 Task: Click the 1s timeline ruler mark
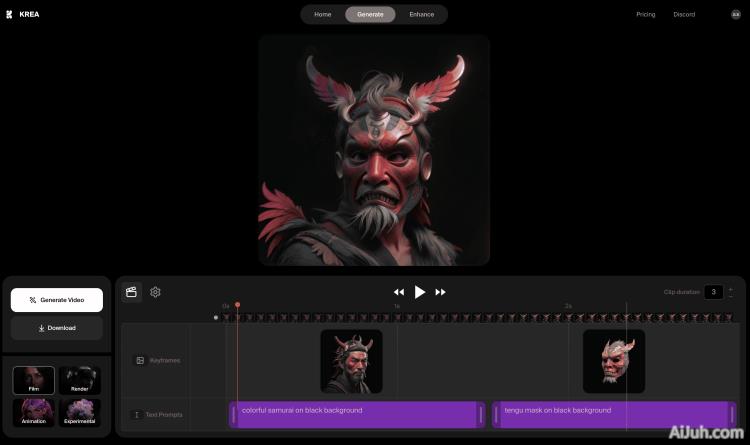tap(397, 306)
